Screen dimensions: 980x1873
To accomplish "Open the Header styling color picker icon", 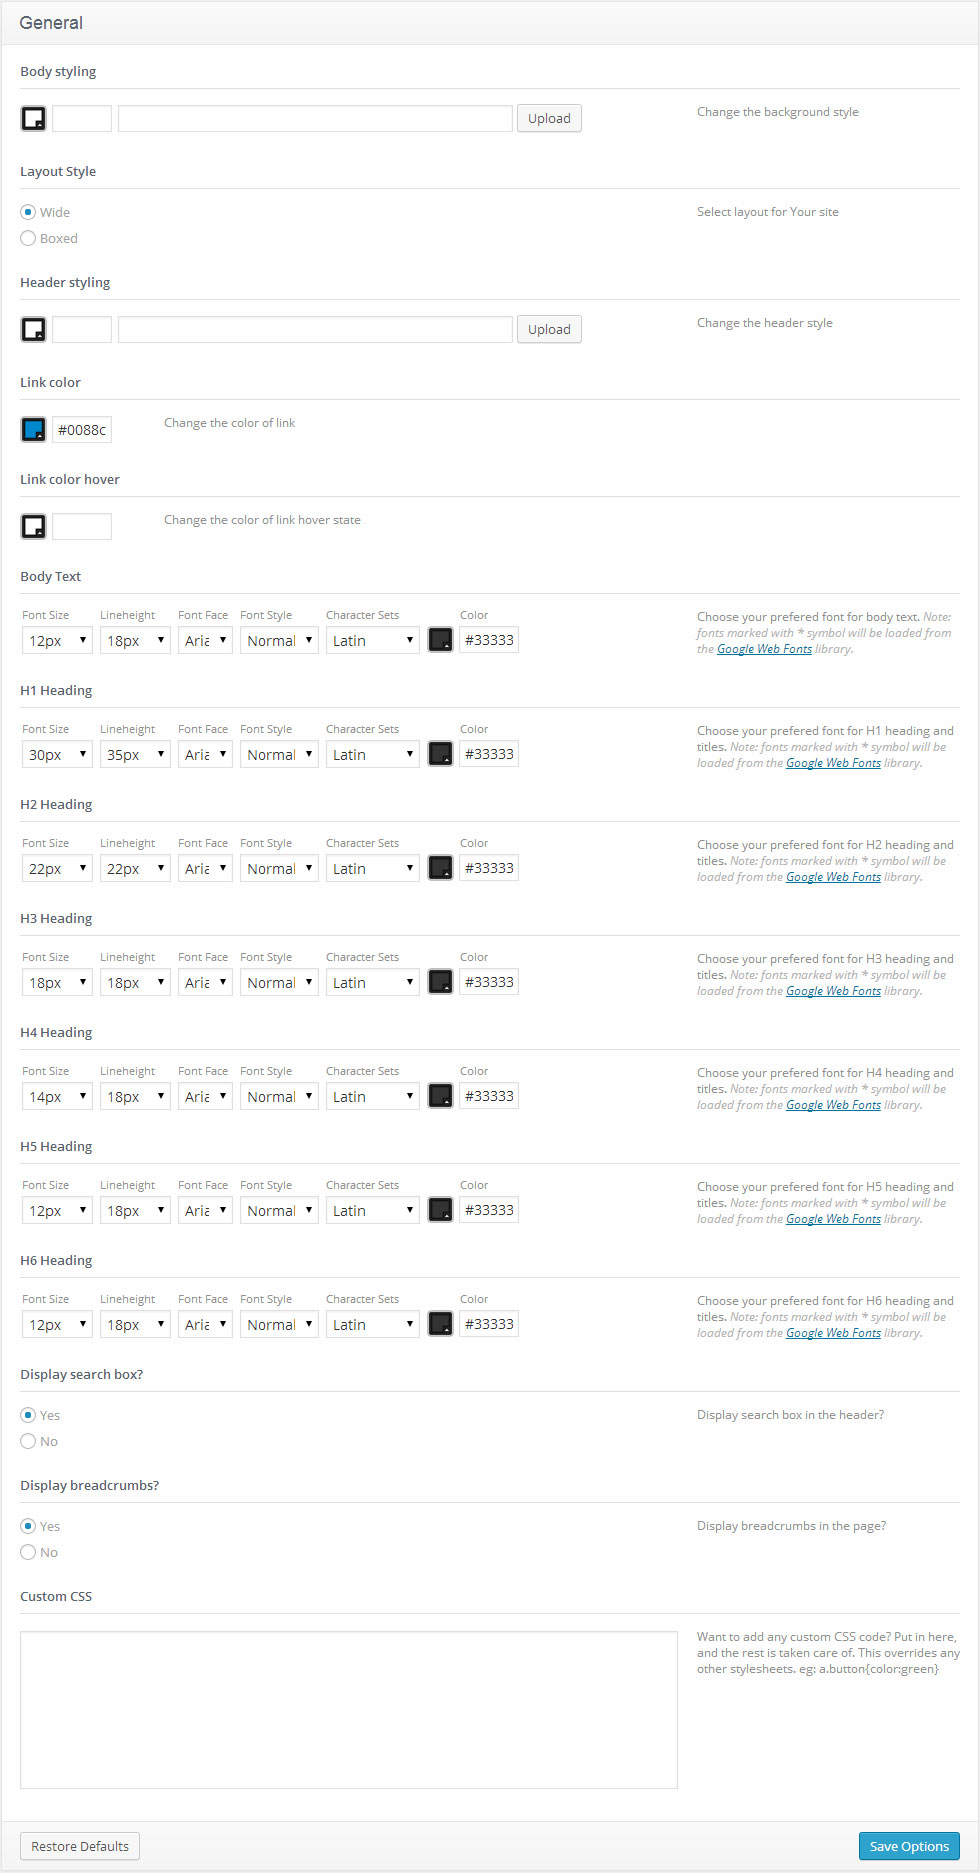I will coord(33,330).
